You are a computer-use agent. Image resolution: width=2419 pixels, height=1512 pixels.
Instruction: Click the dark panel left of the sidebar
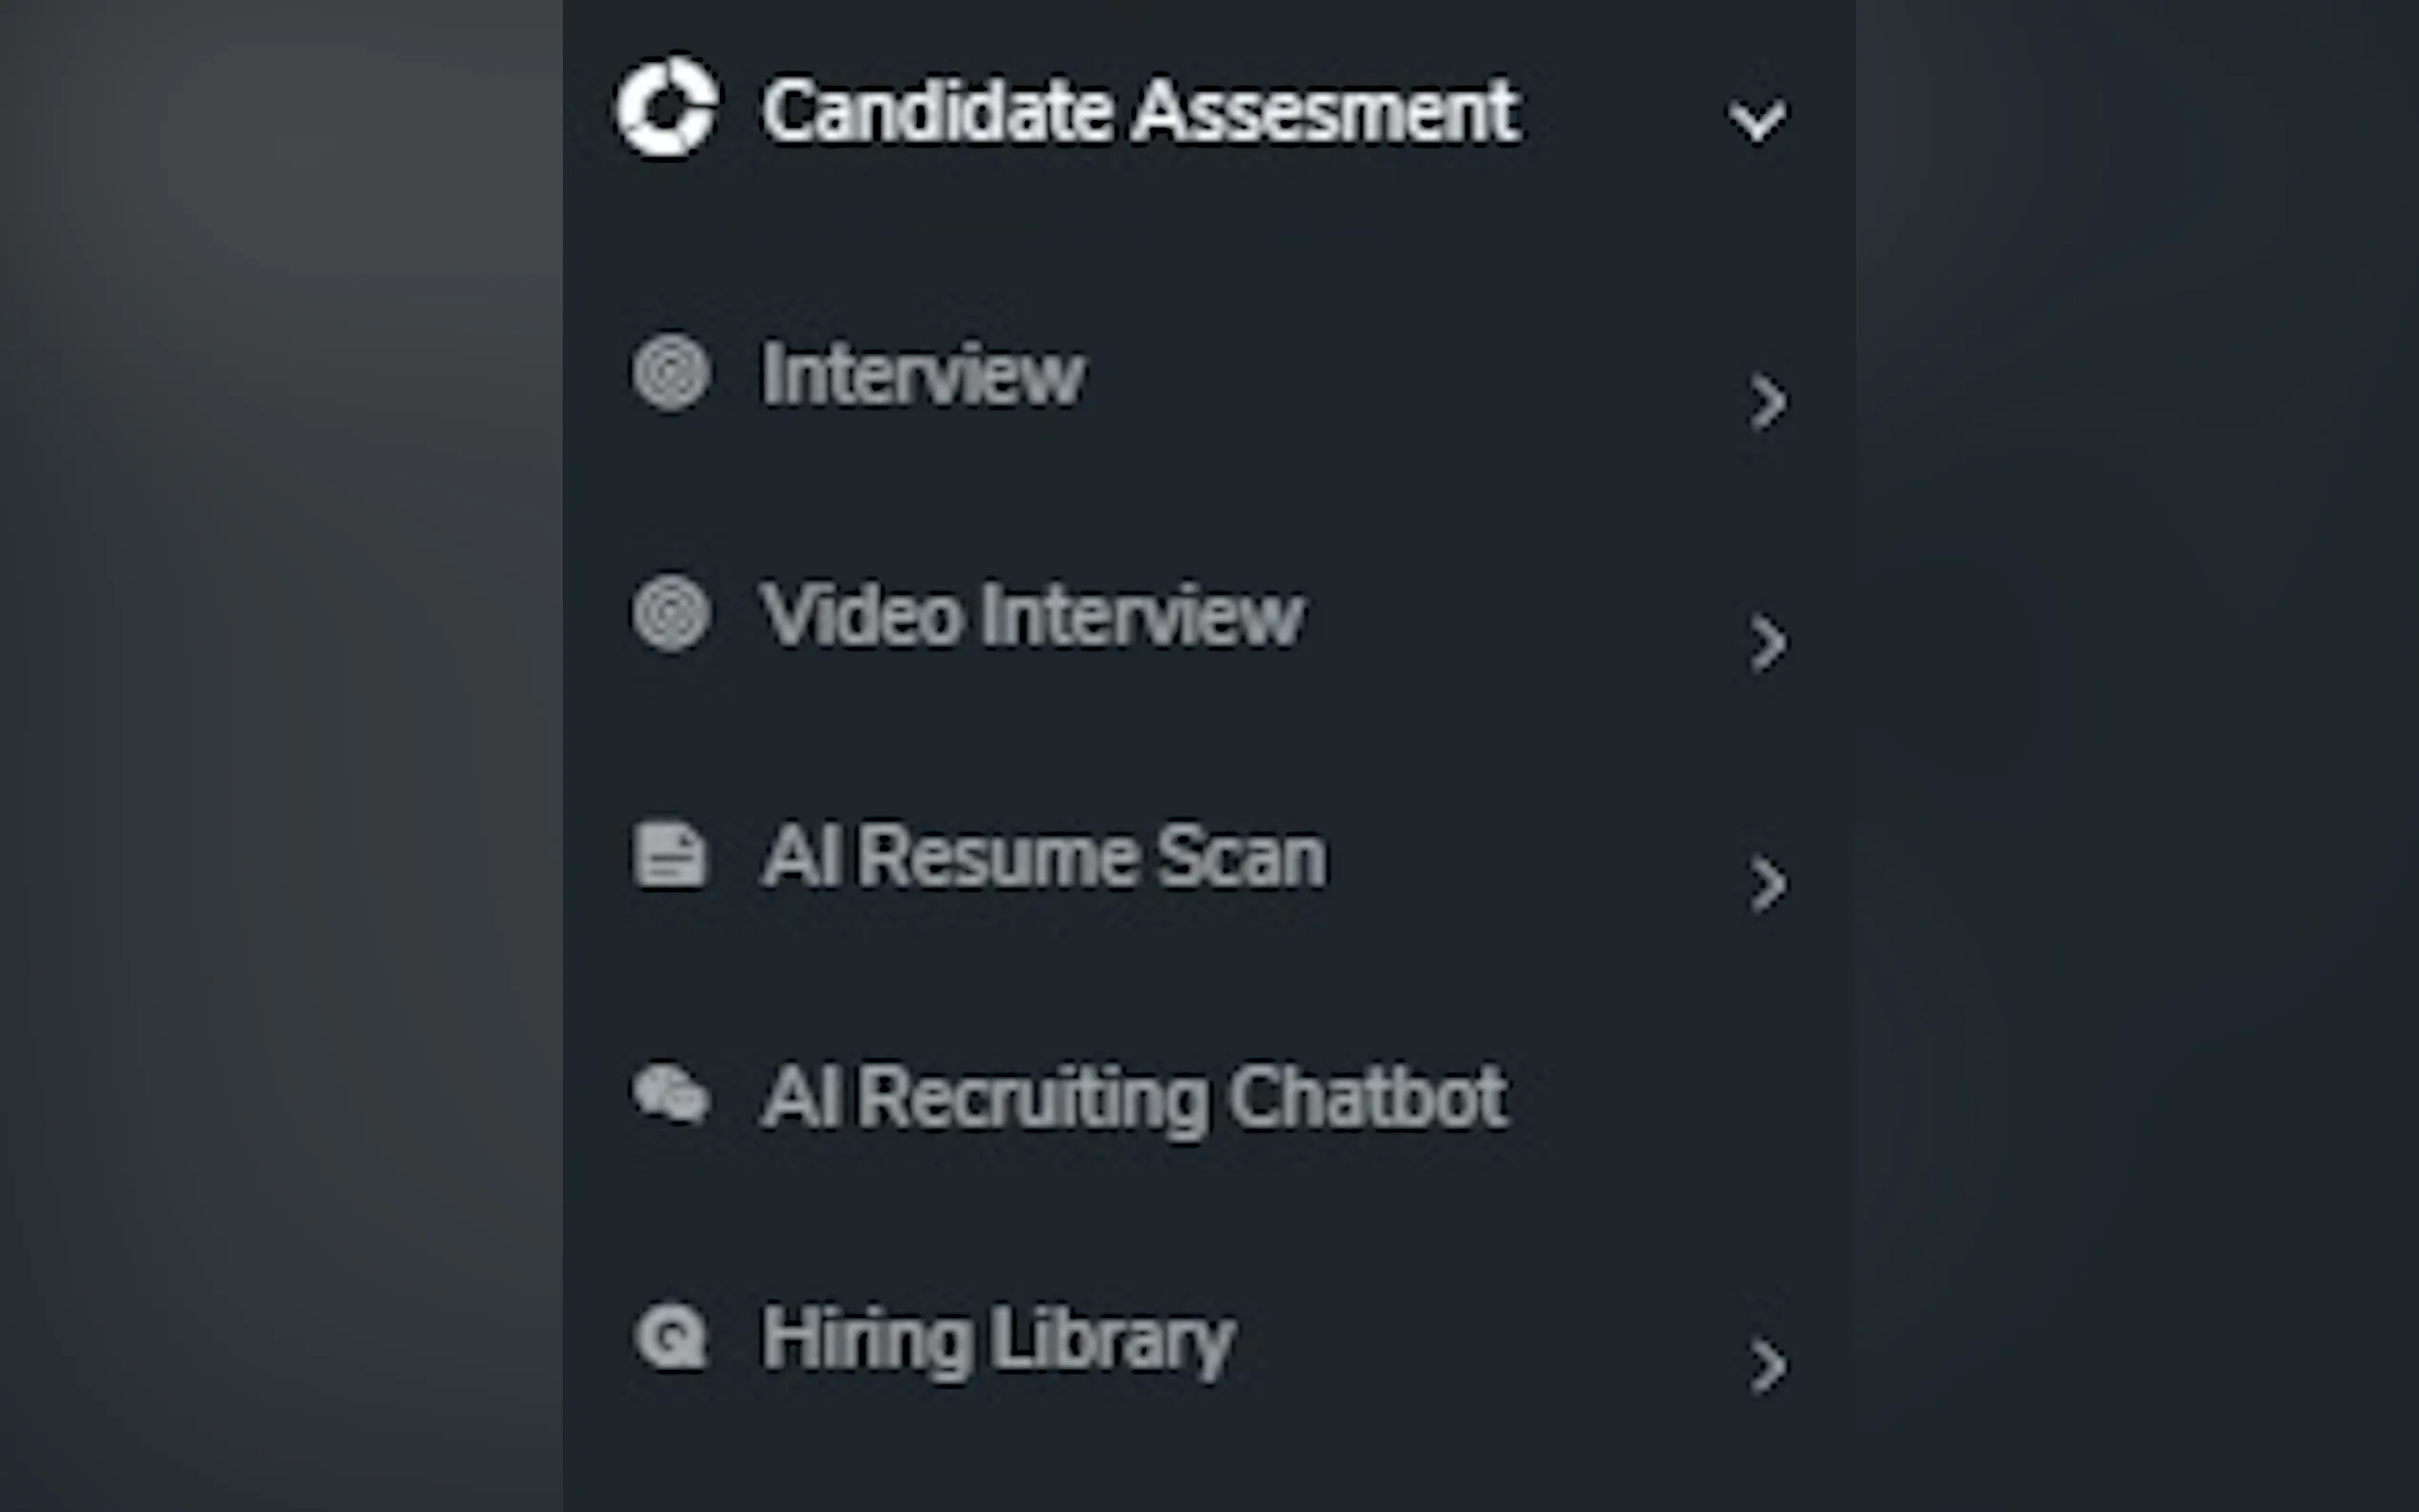[280, 750]
